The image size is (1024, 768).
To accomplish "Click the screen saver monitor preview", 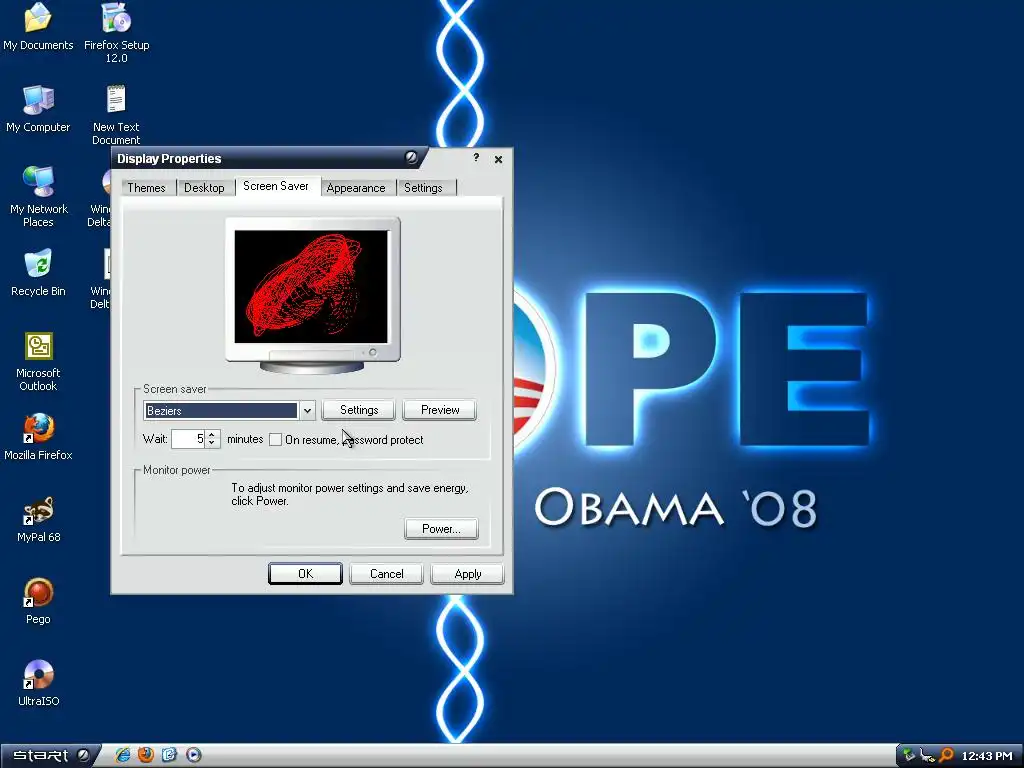I will (312, 286).
